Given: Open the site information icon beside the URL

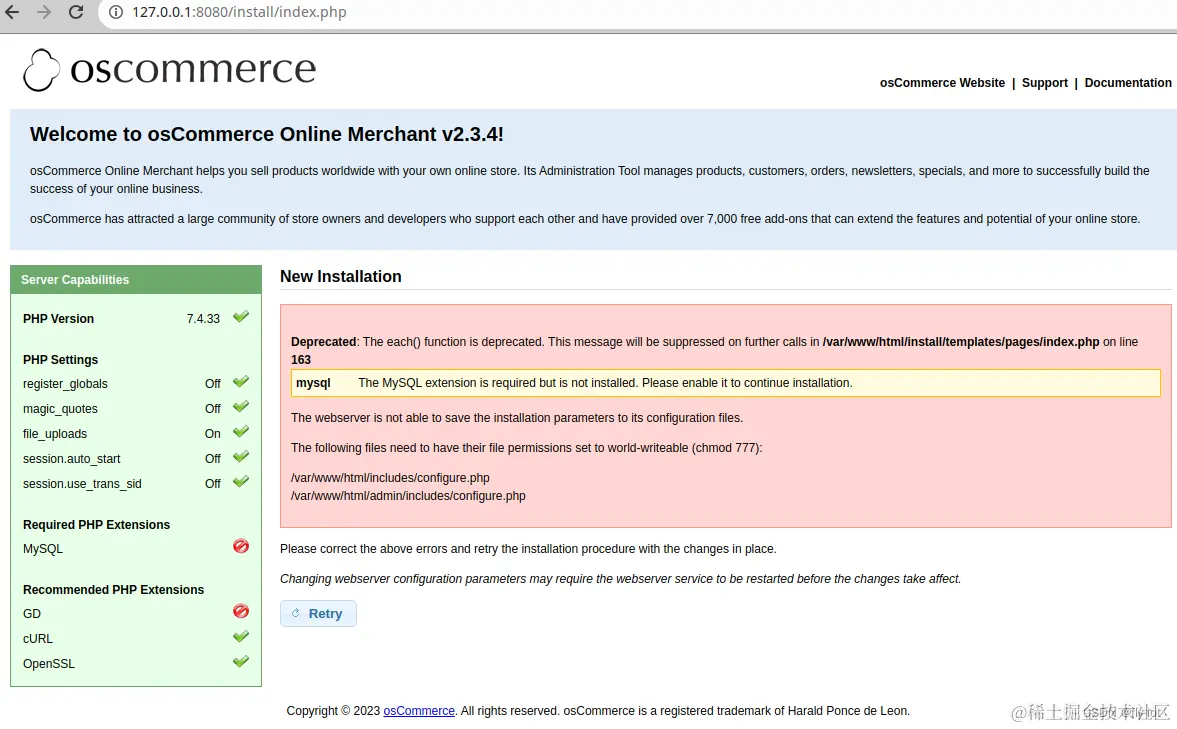Looking at the screenshot, I should pyautogui.click(x=116, y=12).
